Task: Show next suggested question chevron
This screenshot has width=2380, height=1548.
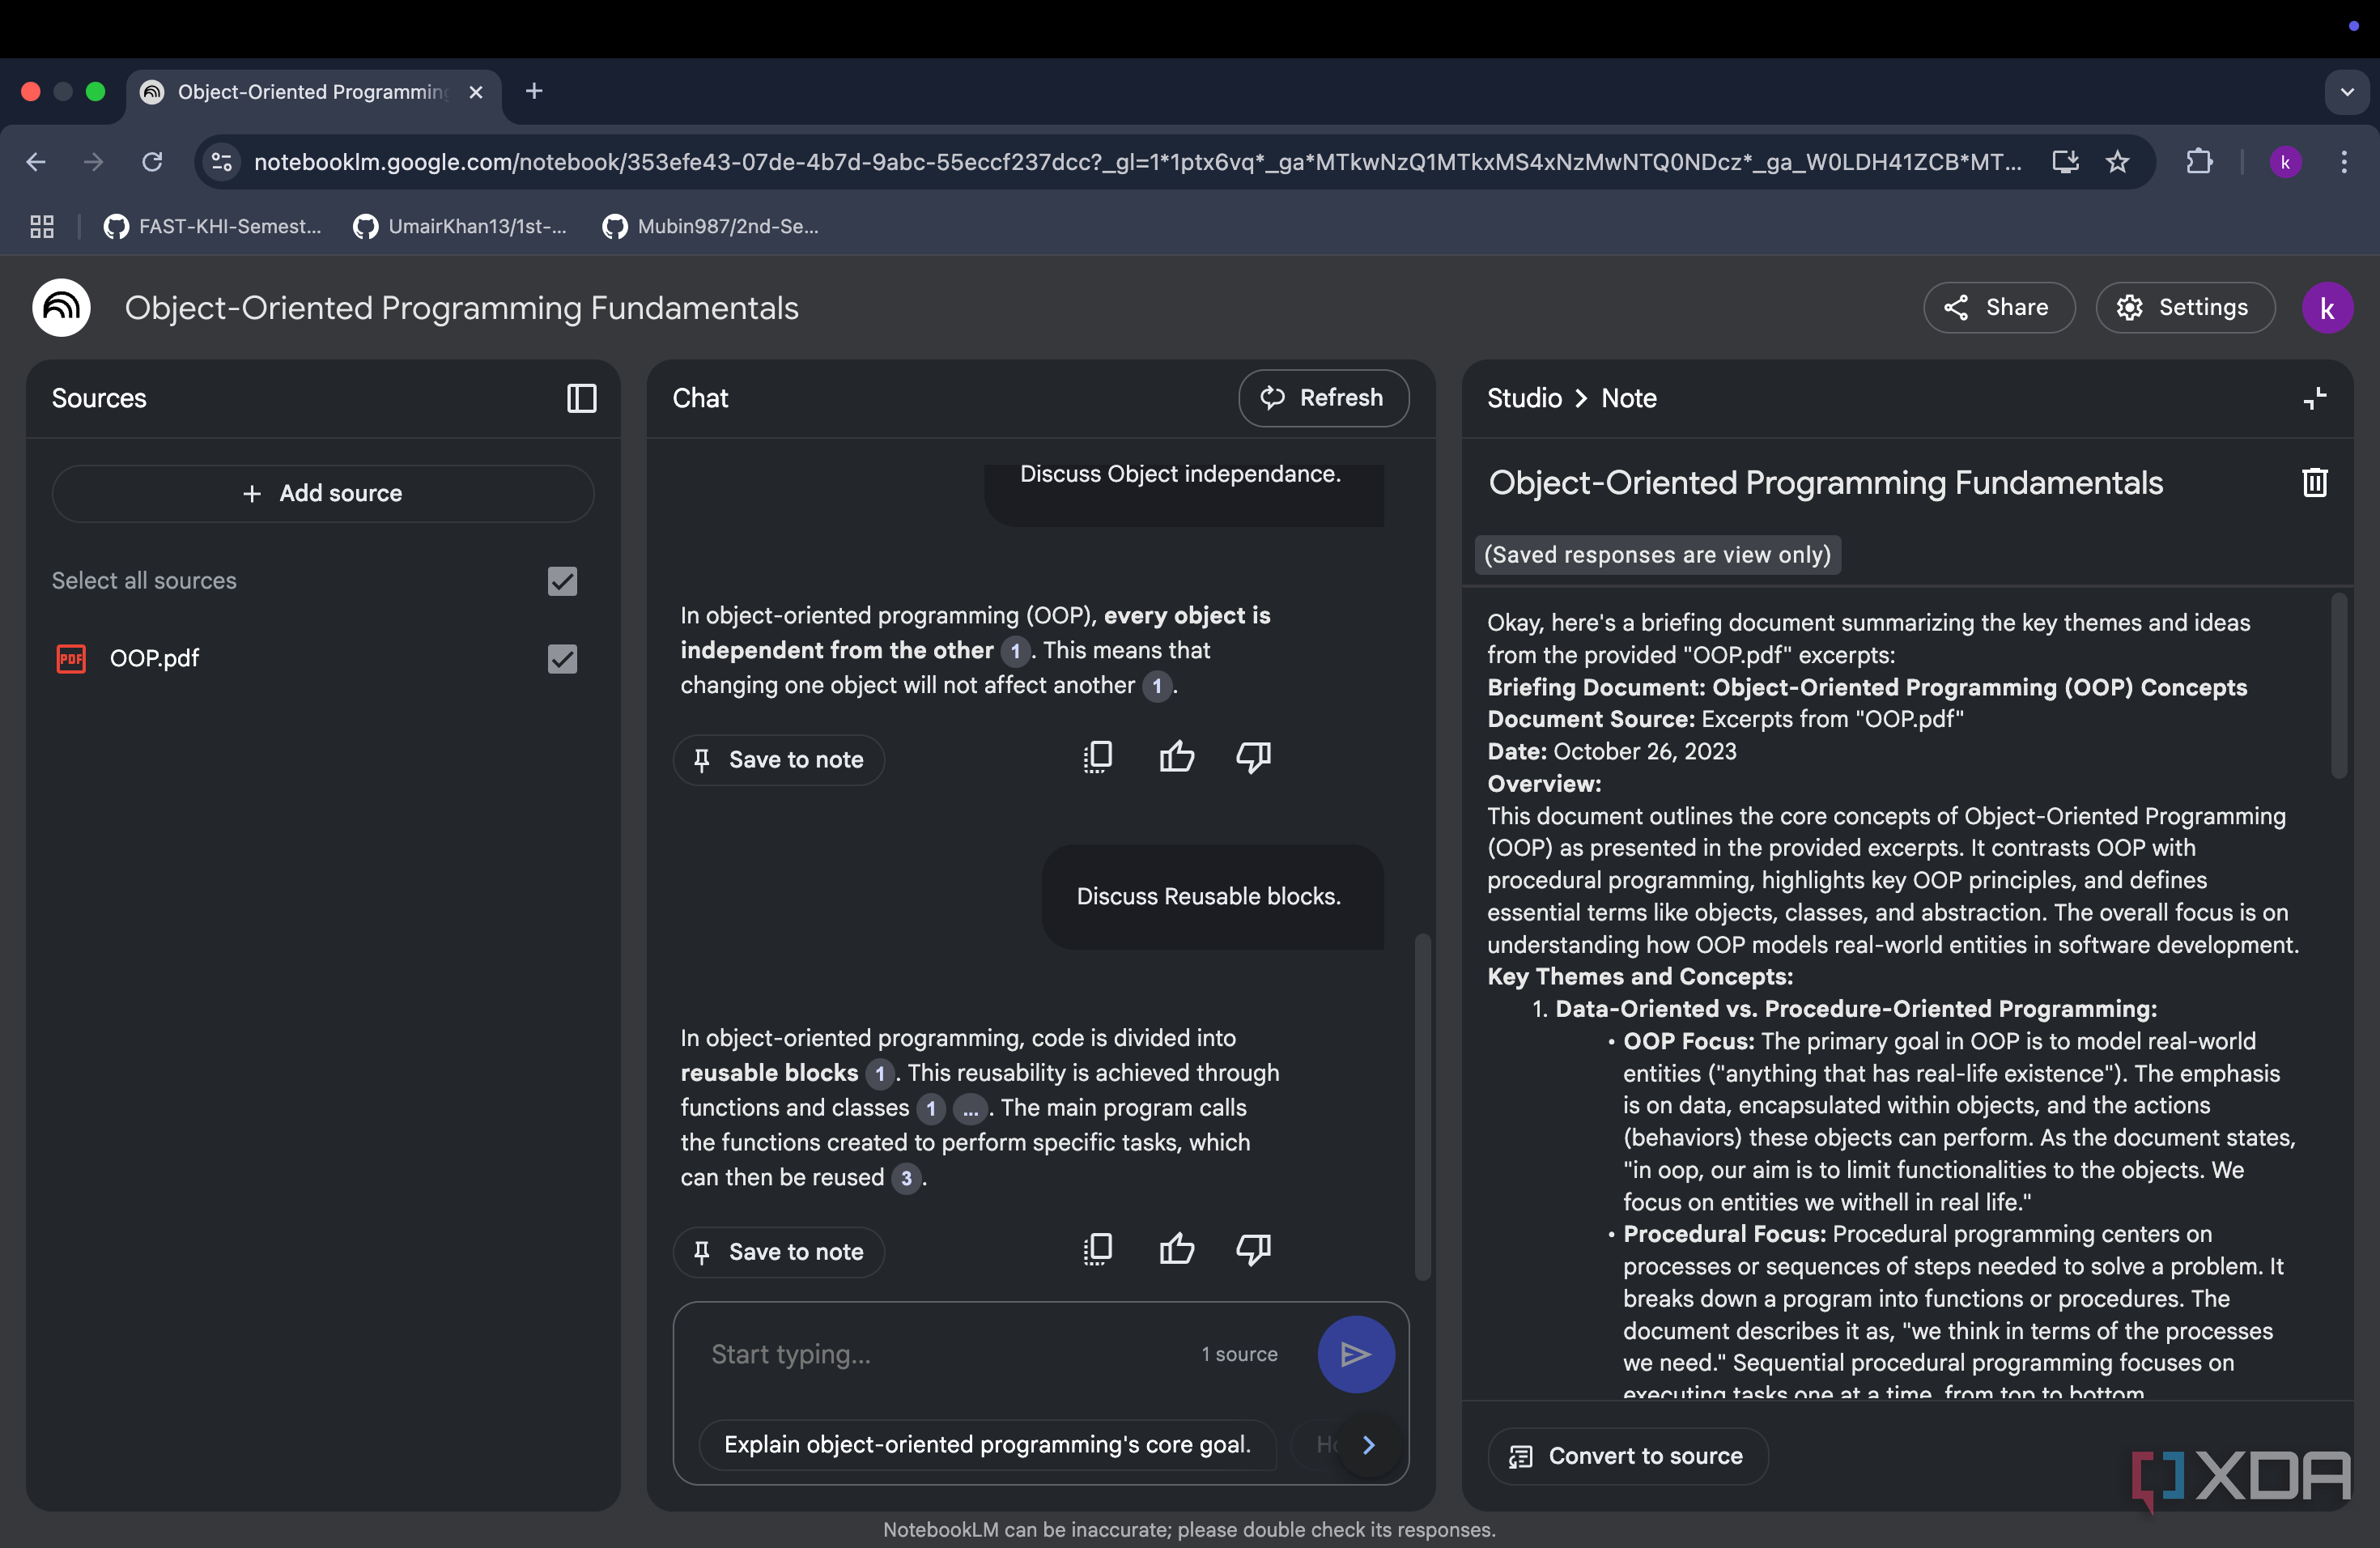Action: click(1368, 1444)
